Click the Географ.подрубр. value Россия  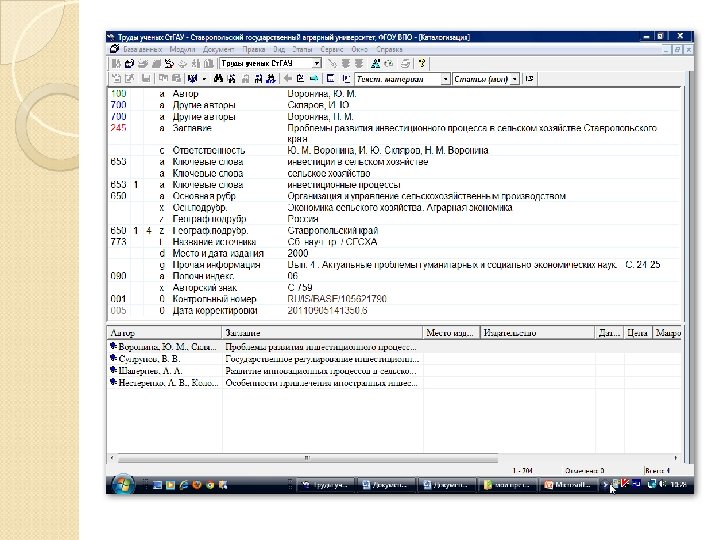click(303, 219)
